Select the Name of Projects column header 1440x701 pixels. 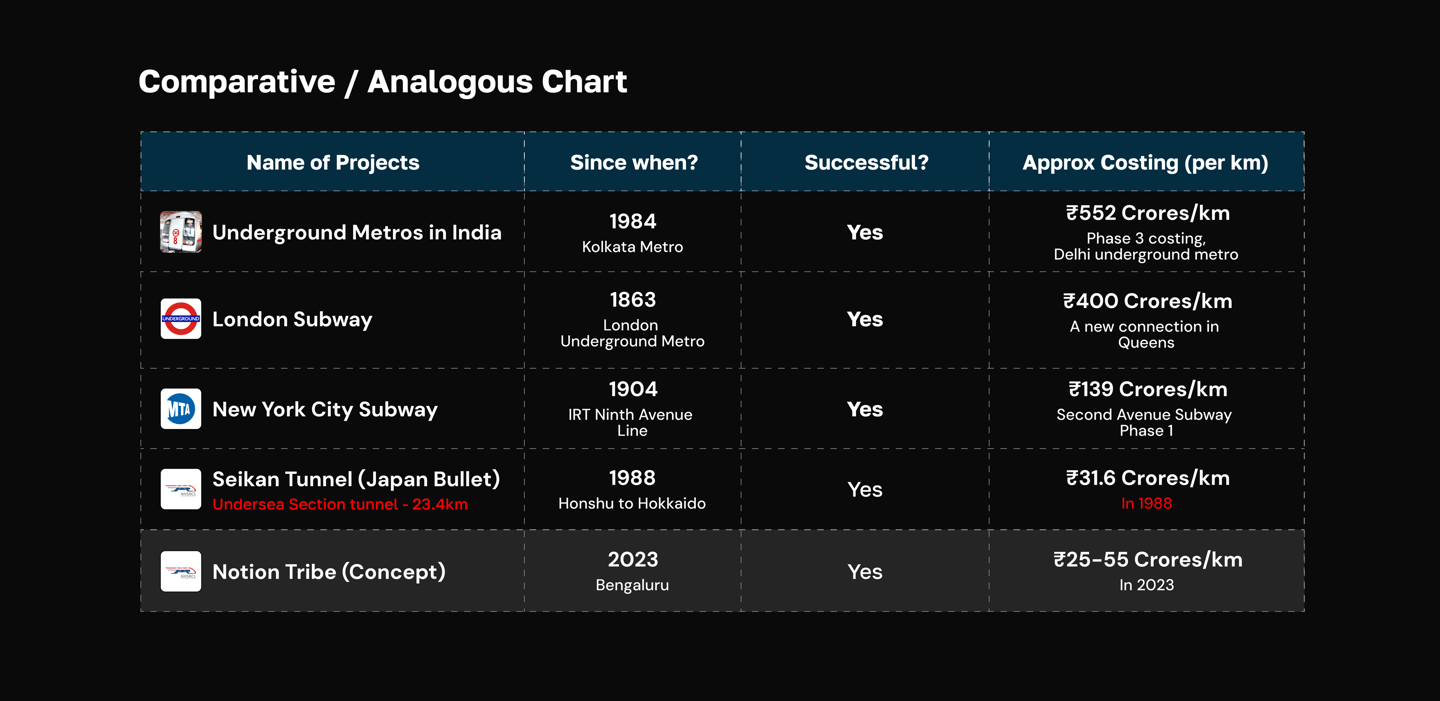[x=333, y=162]
